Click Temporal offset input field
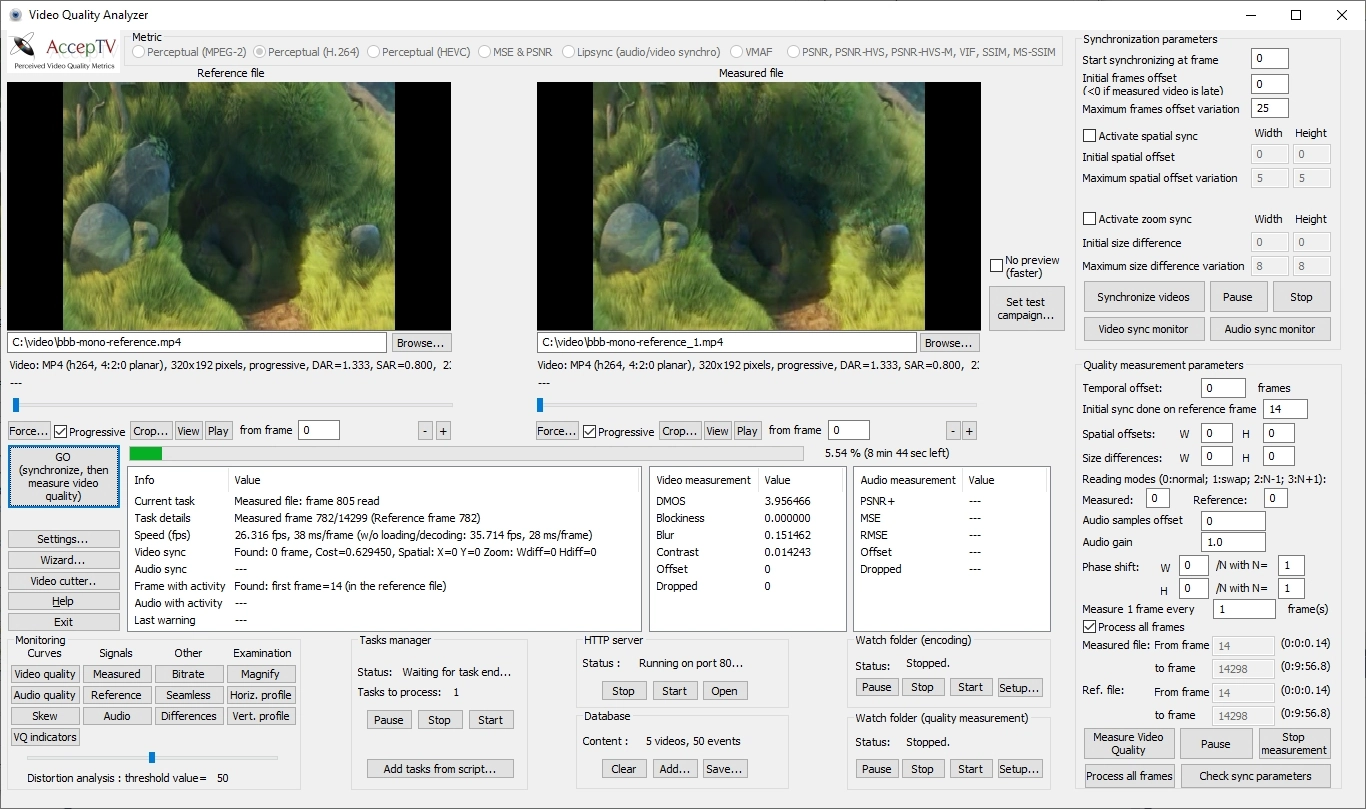Image resolution: width=1366 pixels, height=809 pixels. click(1224, 388)
